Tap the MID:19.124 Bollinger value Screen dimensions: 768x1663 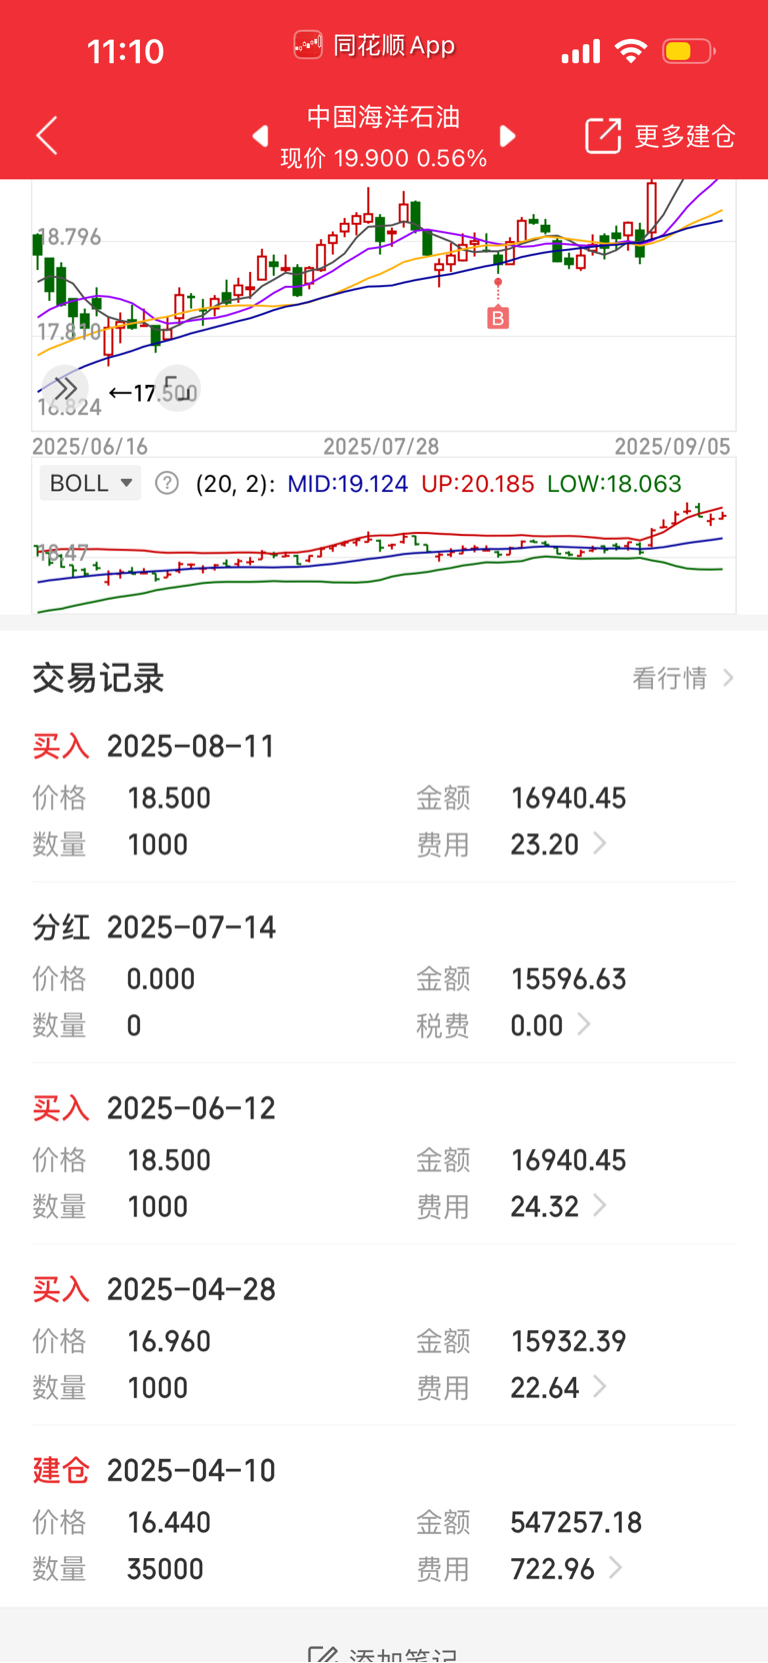[x=347, y=484]
